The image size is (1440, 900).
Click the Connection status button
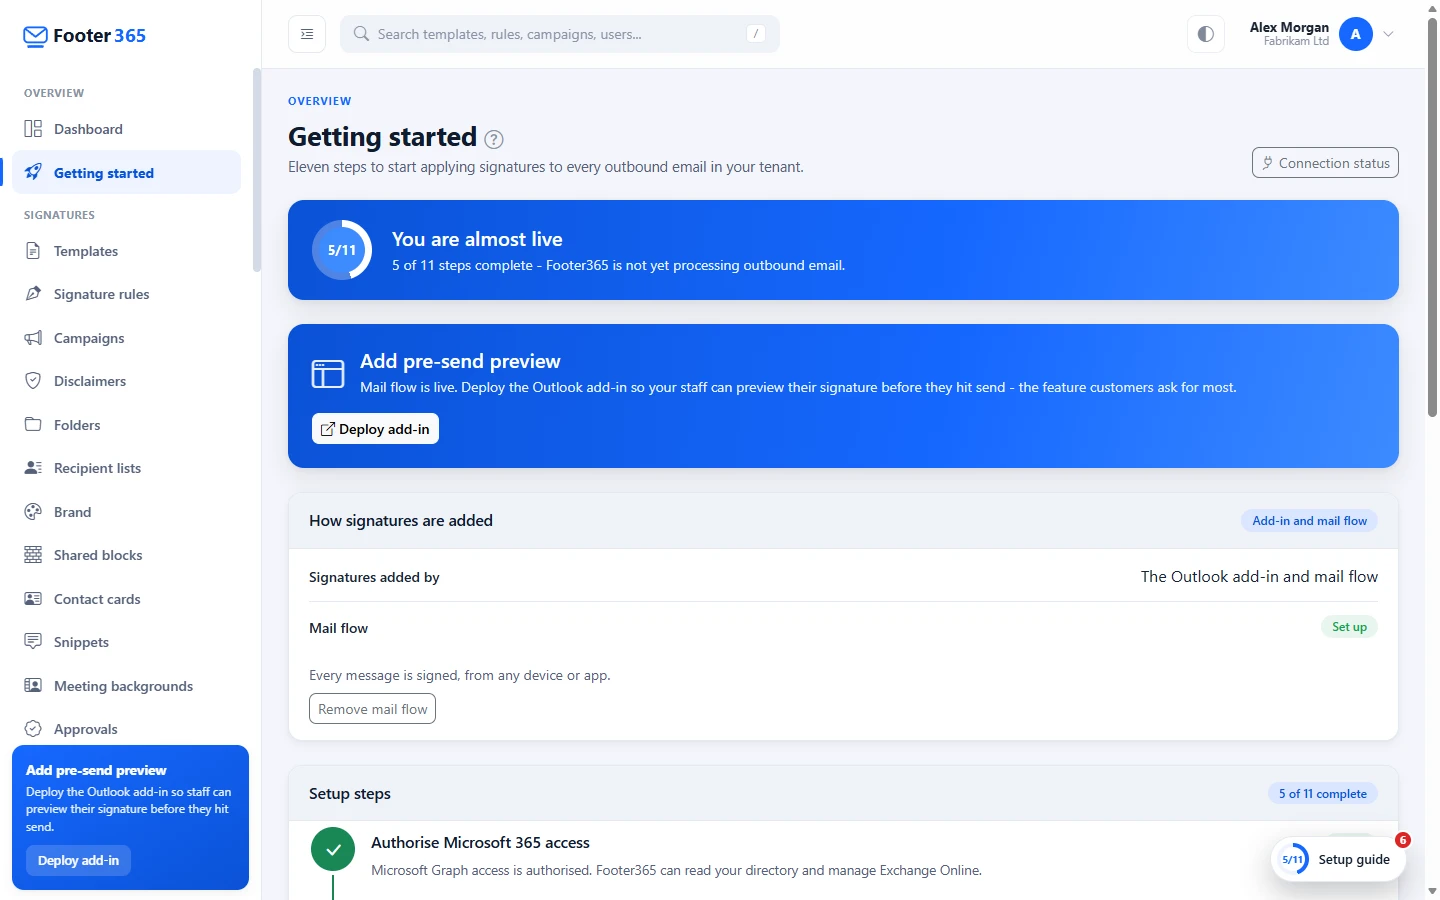click(1325, 163)
